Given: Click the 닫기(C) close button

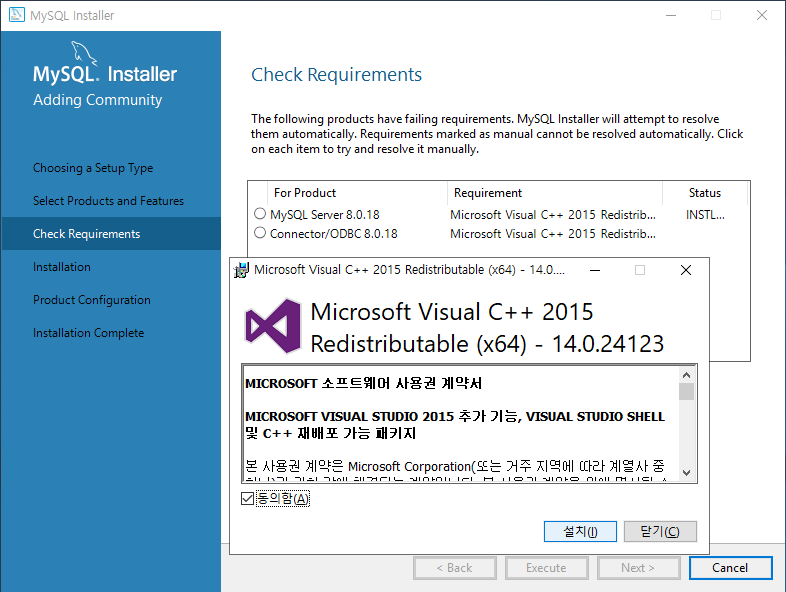Looking at the screenshot, I should [x=660, y=531].
